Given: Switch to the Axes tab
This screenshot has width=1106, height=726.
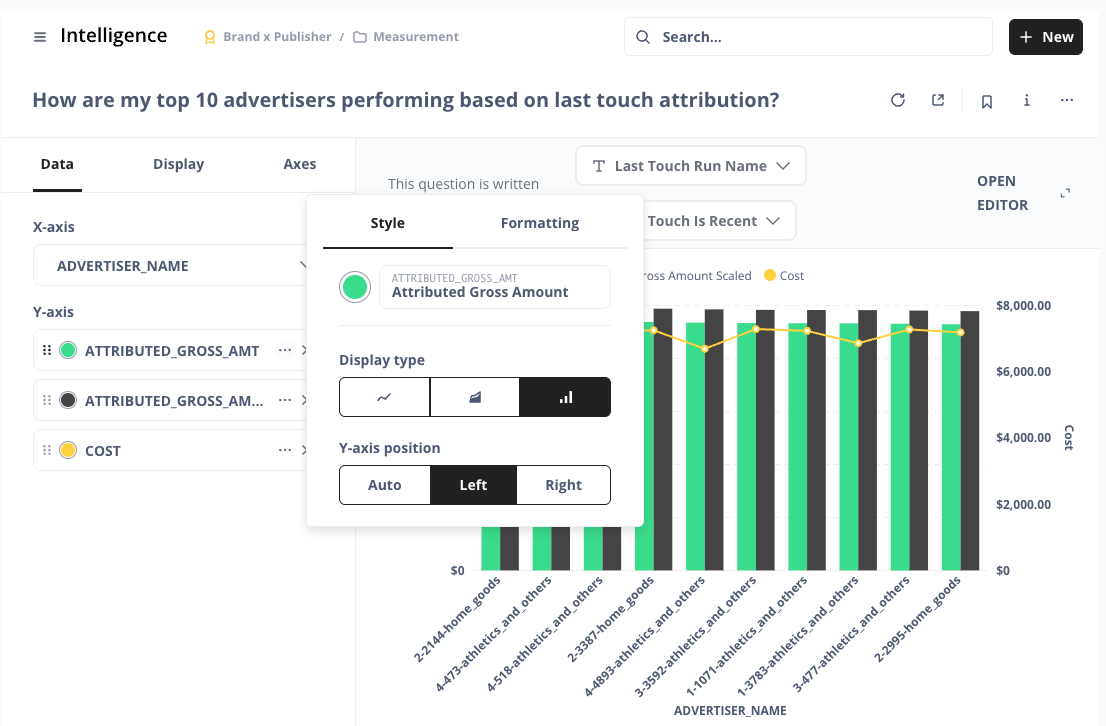Looking at the screenshot, I should click(300, 164).
